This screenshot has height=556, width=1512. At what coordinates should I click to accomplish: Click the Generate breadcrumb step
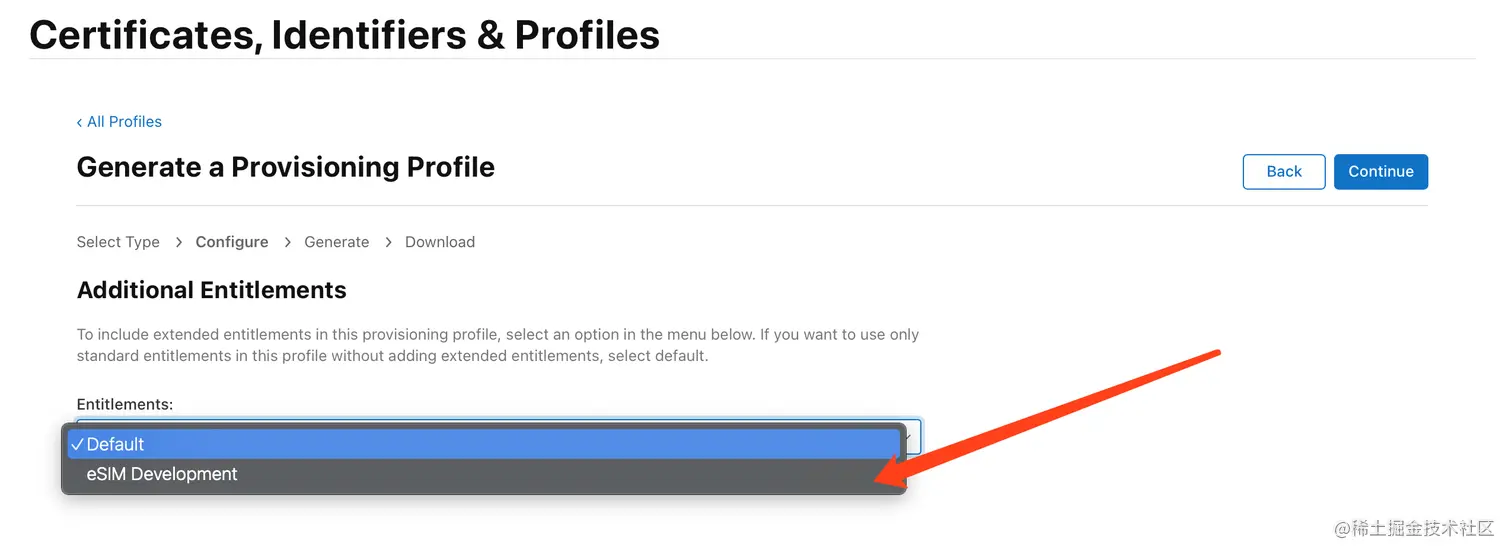[337, 242]
